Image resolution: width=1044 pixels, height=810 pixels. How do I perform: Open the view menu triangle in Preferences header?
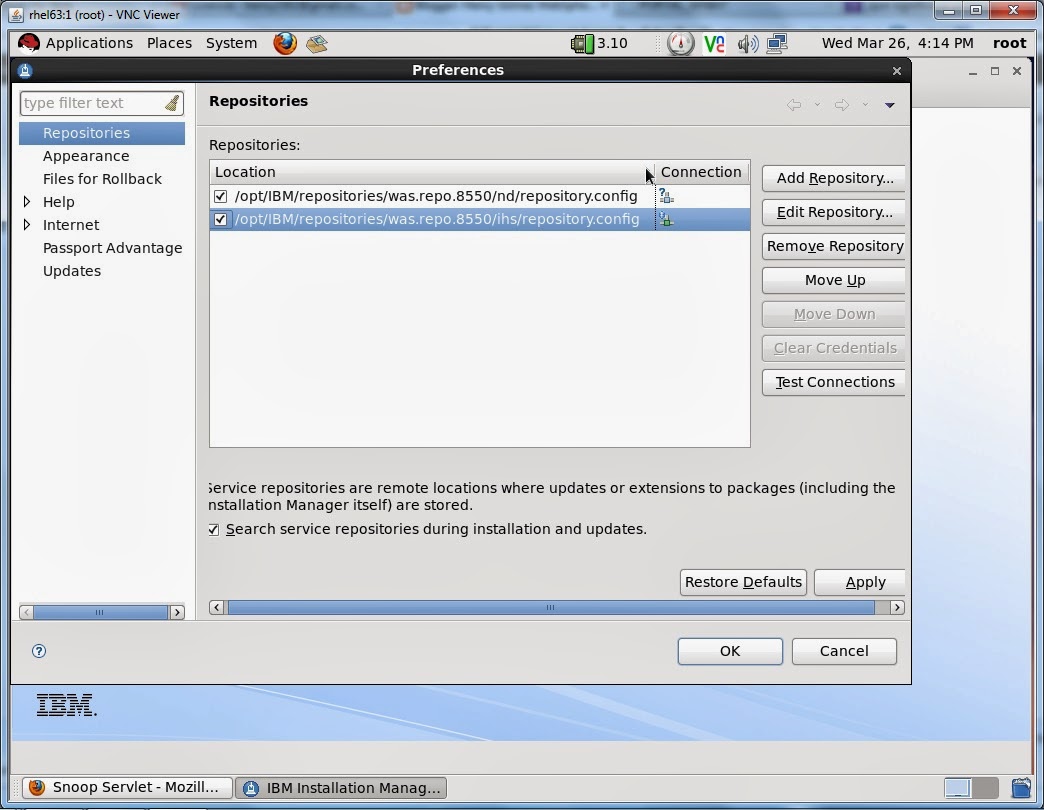point(888,104)
